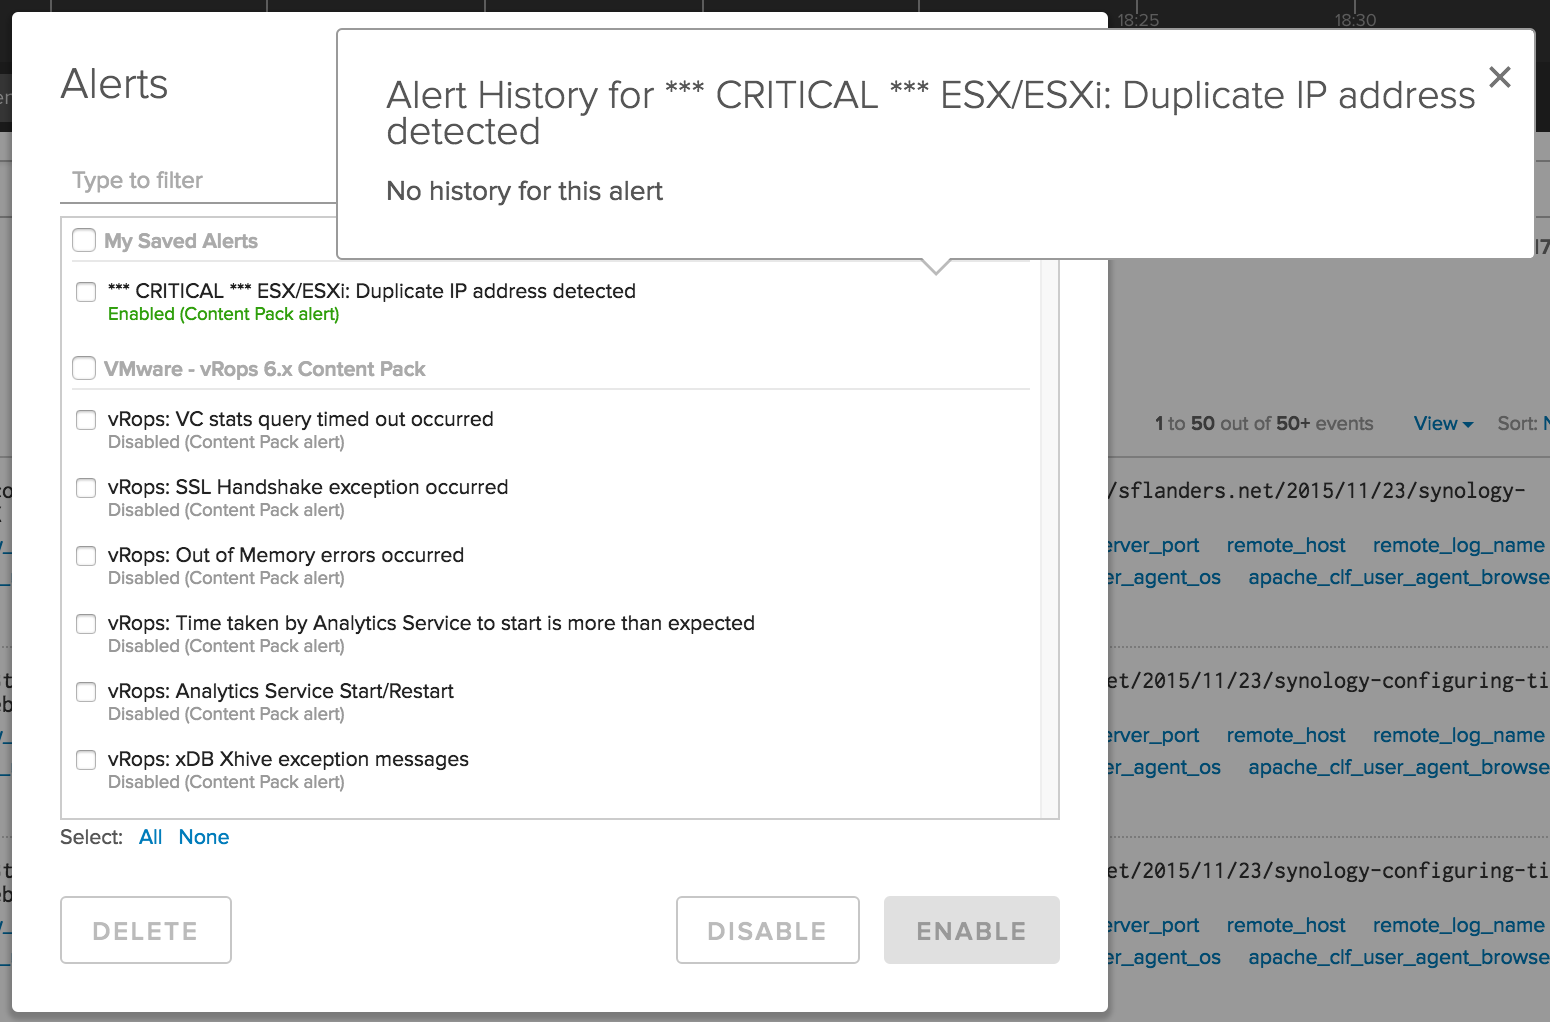Click the first remote_log_name field link
The width and height of the screenshot is (1550, 1022).
[x=1458, y=545]
